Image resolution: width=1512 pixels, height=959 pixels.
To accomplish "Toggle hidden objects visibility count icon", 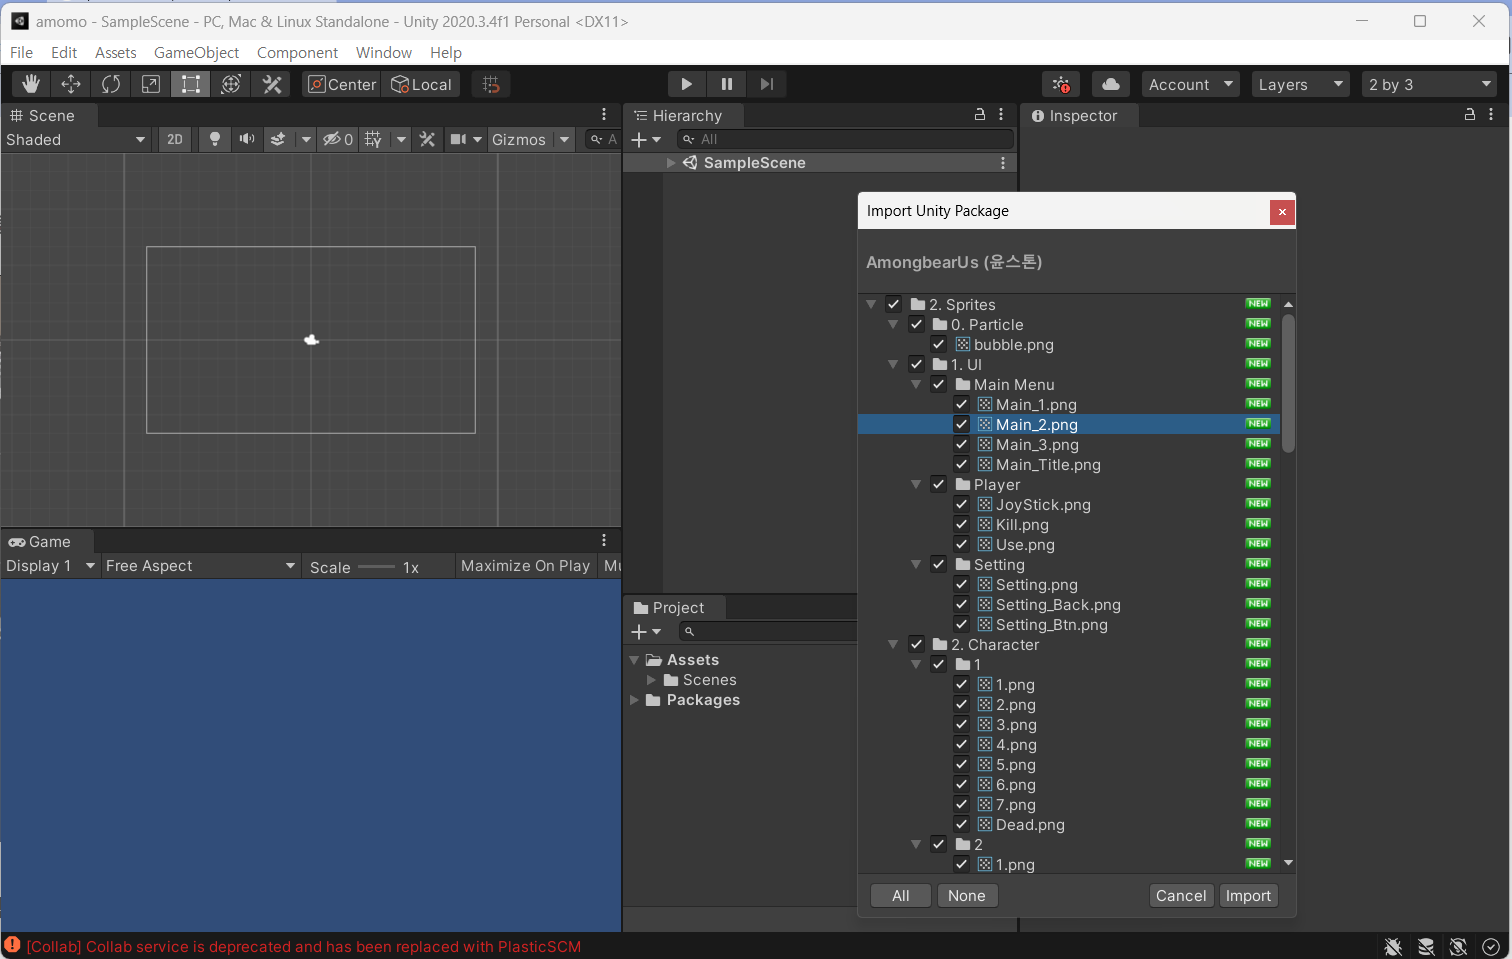I will click(338, 139).
